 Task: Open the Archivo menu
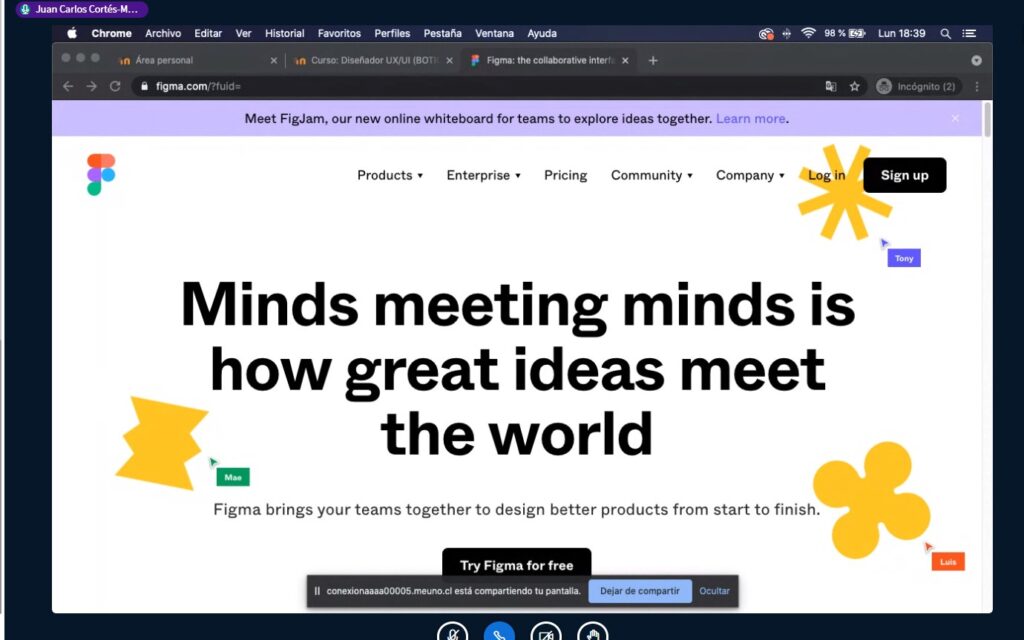tap(163, 33)
